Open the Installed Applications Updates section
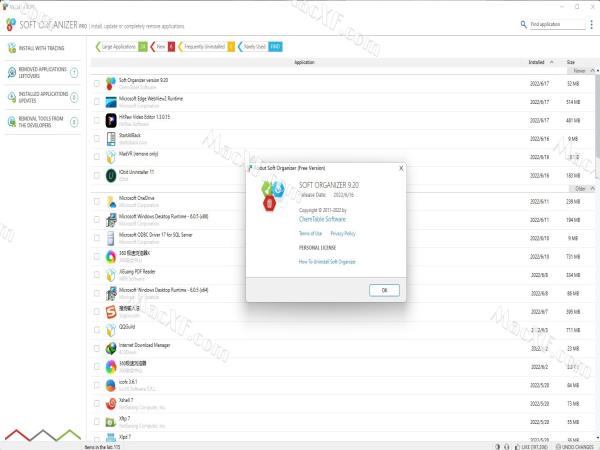 point(42,97)
